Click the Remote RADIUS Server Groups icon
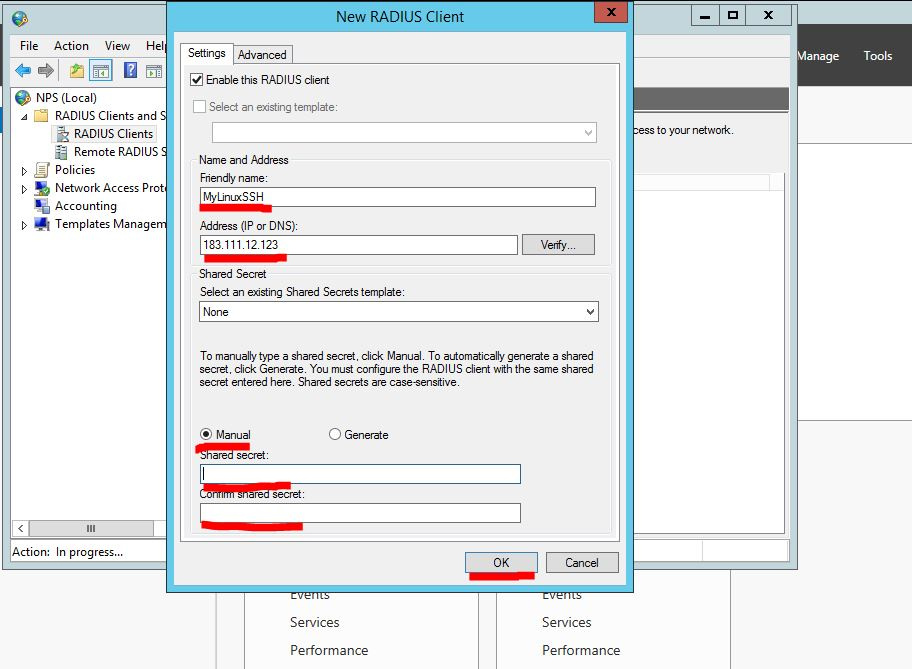Image resolution: width=912 pixels, height=669 pixels. point(61,152)
